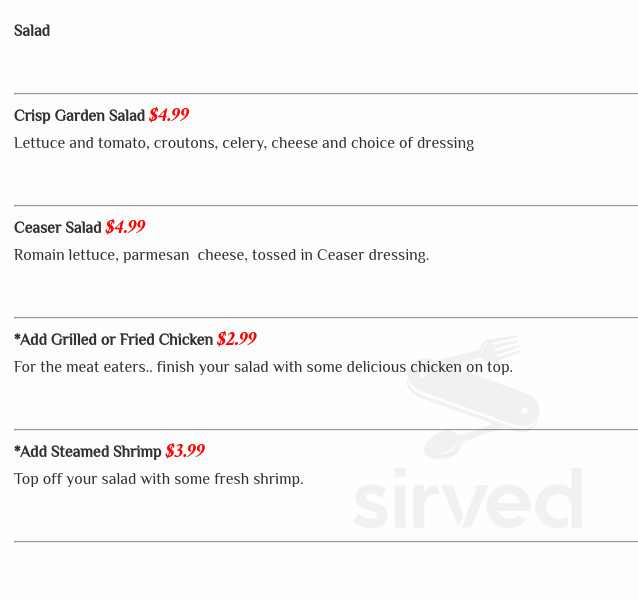Click the Sirved watermark text
This screenshot has width=638, height=600.
tap(467, 498)
